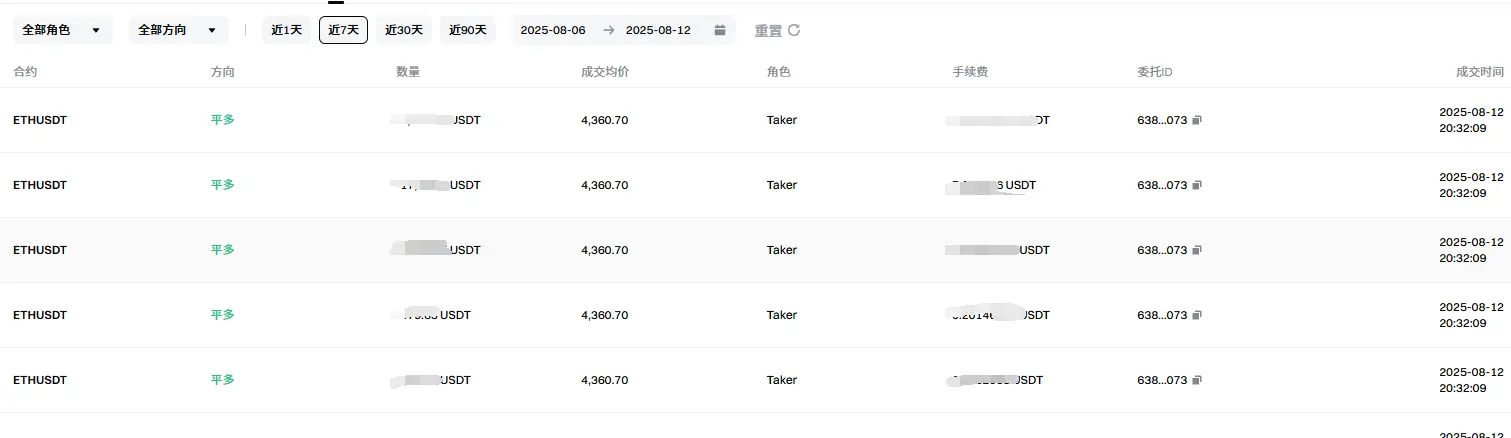This screenshot has height=438, width=1511.
Task: Click the 手续费 column header
Action: pyautogui.click(x=971, y=72)
